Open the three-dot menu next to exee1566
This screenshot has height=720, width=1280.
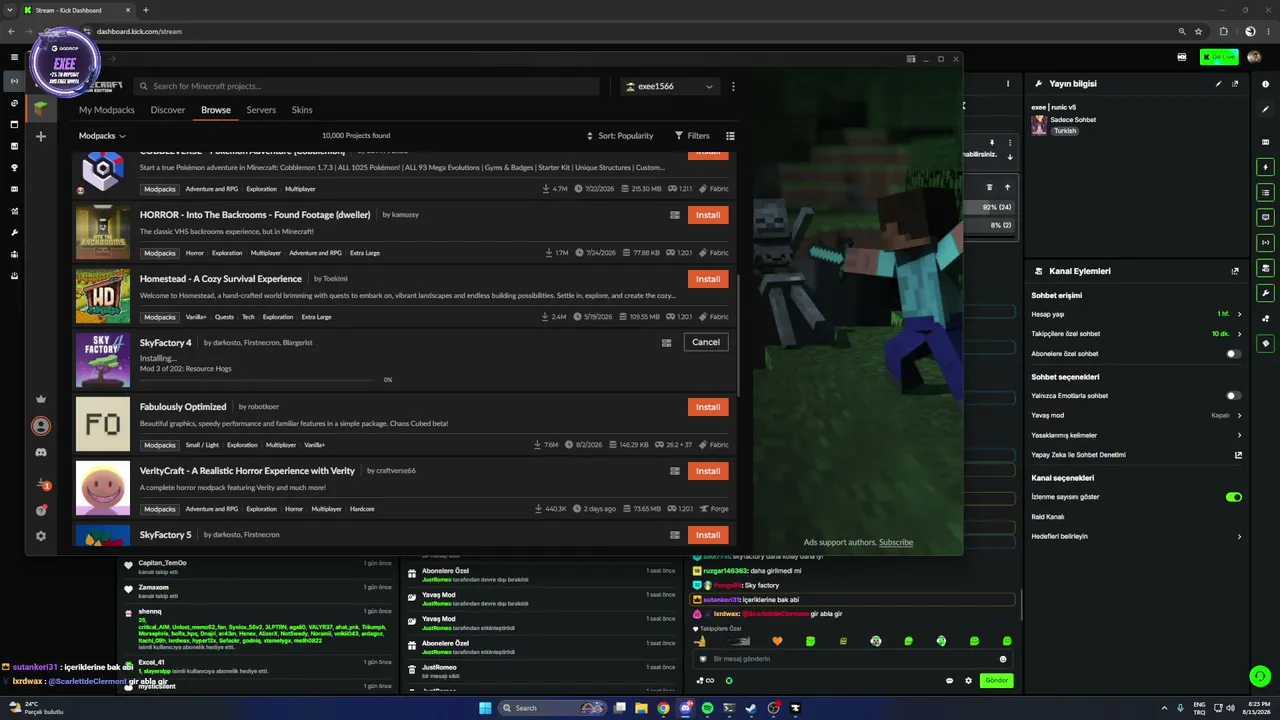tap(733, 86)
